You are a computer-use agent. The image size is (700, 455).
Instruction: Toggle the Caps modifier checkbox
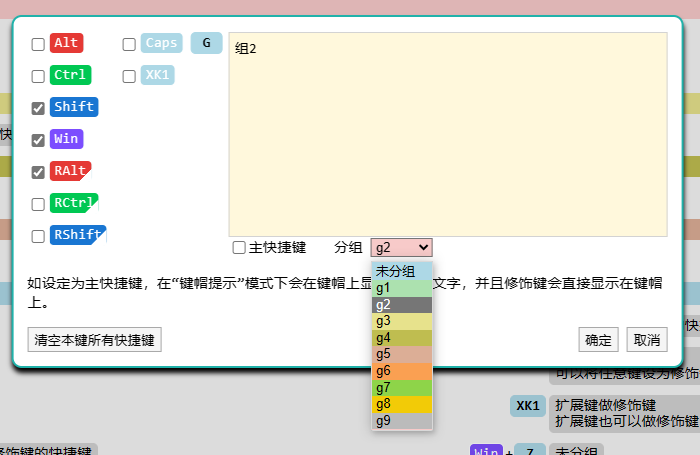pyautogui.click(x=130, y=44)
